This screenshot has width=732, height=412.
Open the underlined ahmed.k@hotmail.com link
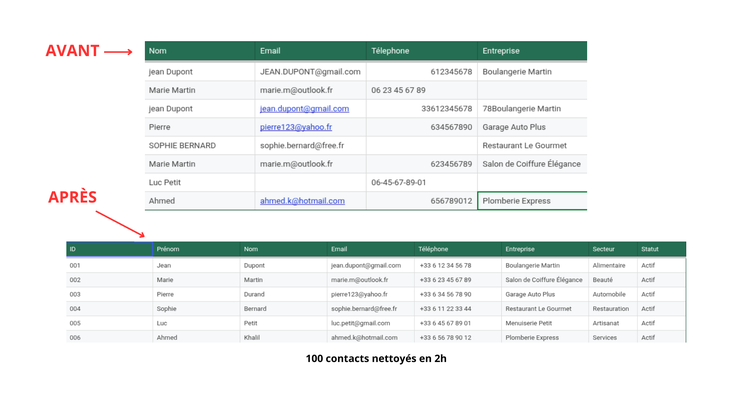tap(302, 201)
